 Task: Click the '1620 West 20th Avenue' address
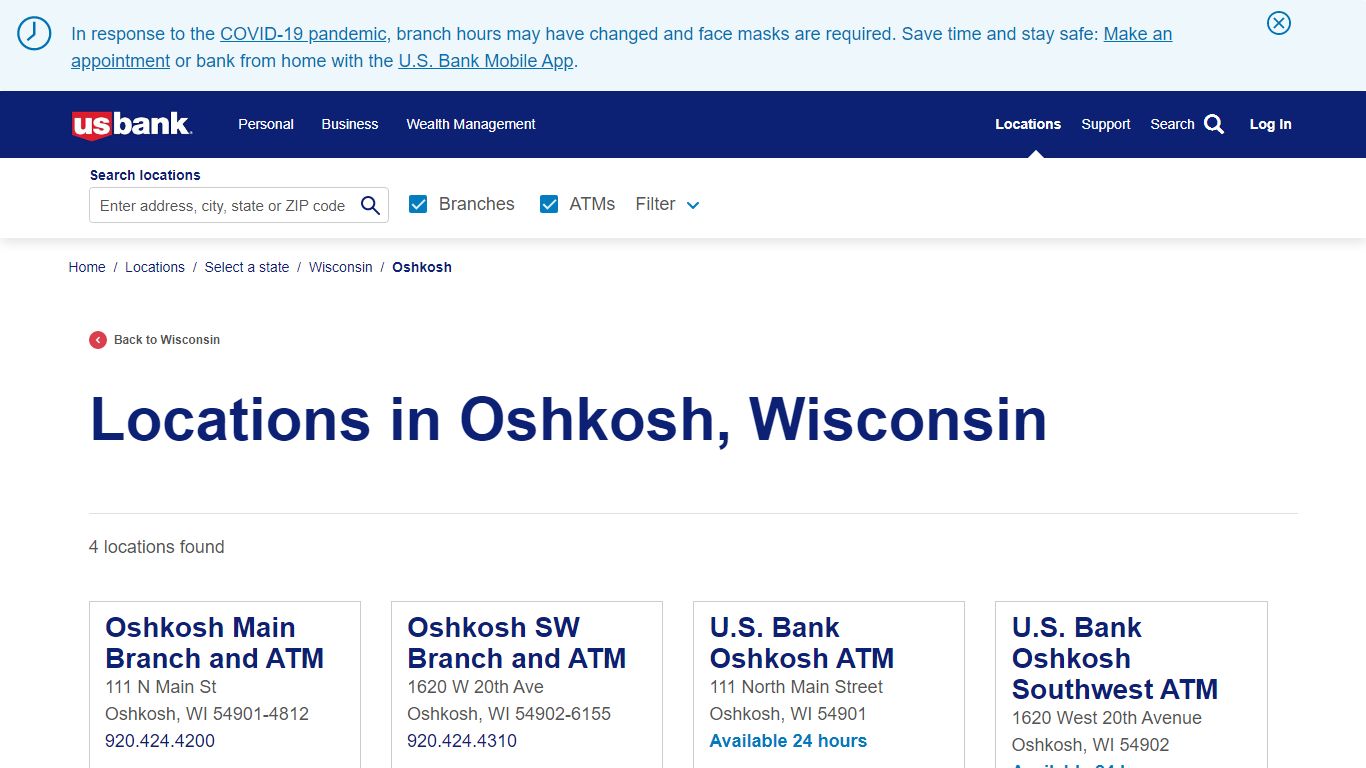pyautogui.click(x=1107, y=718)
